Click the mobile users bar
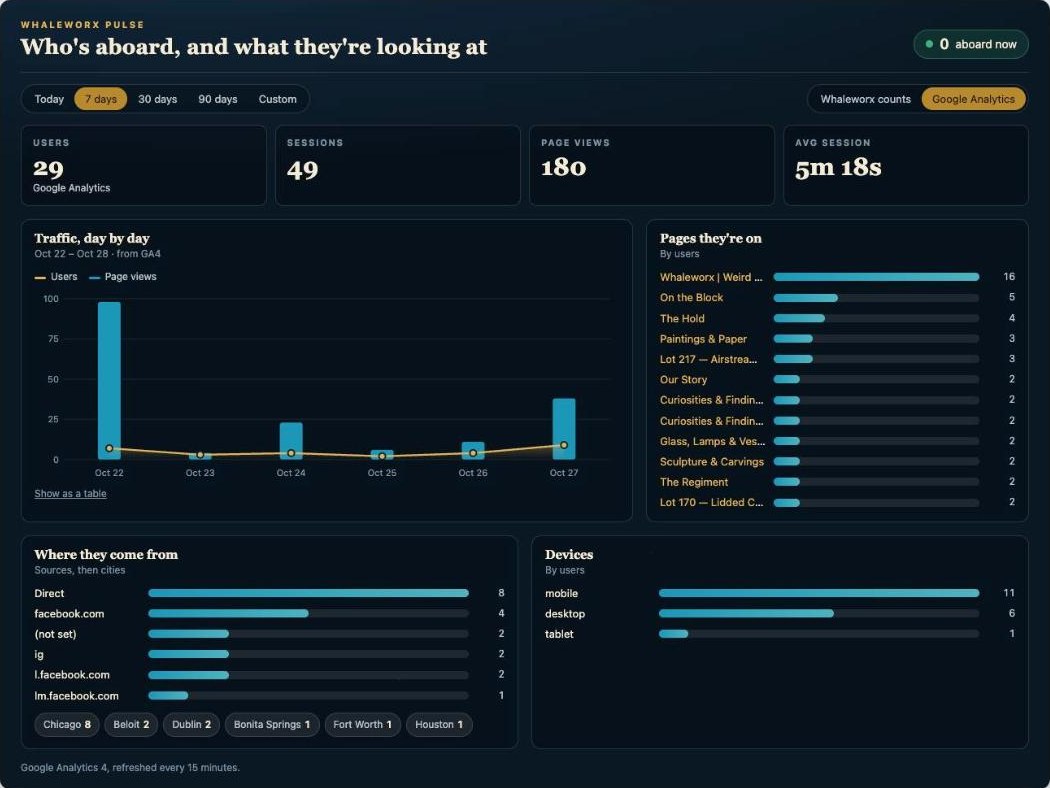This screenshot has width=1050, height=788. point(819,593)
